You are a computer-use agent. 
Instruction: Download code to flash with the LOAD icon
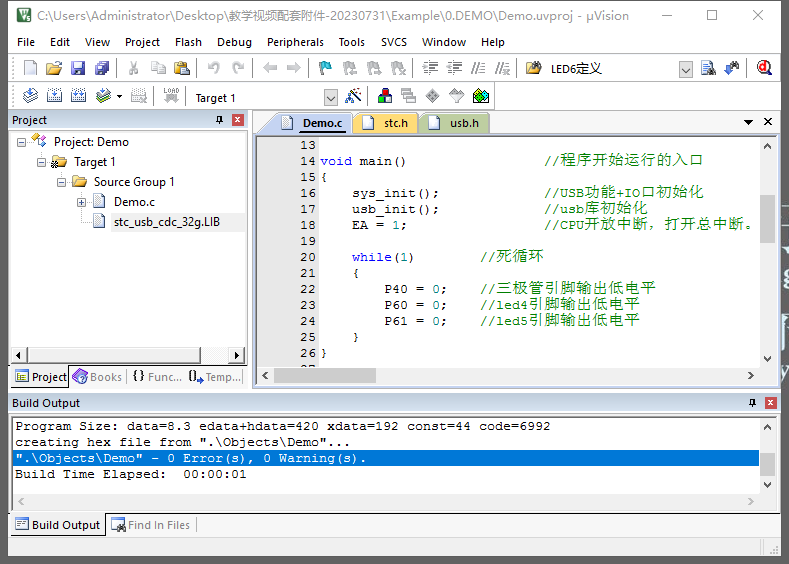pyautogui.click(x=171, y=96)
